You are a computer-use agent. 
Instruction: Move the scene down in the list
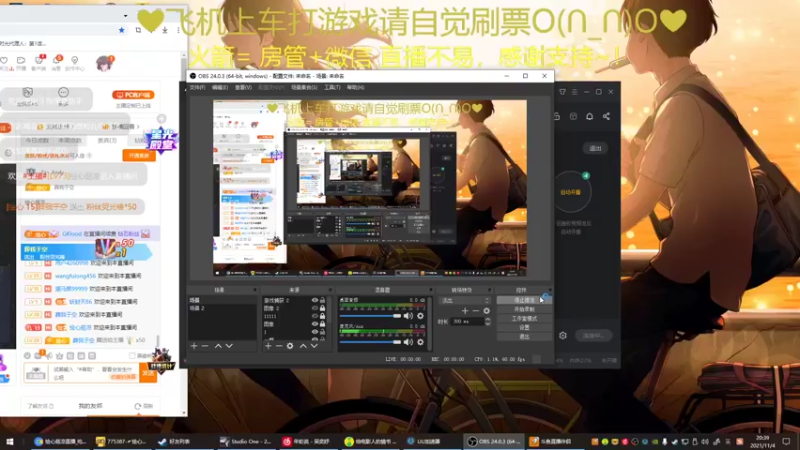click(x=229, y=346)
